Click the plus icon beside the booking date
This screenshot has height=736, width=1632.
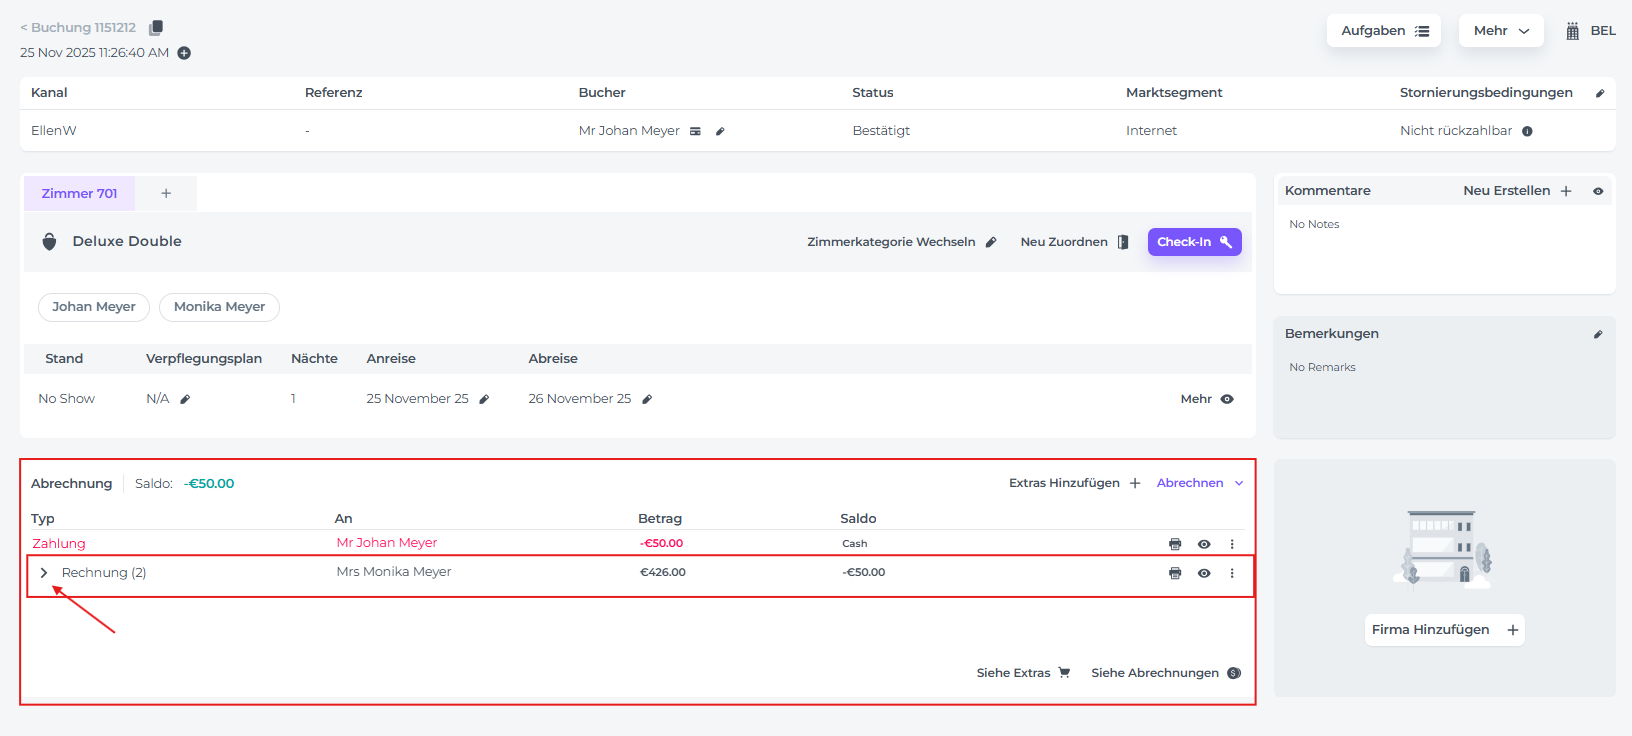click(184, 53)
